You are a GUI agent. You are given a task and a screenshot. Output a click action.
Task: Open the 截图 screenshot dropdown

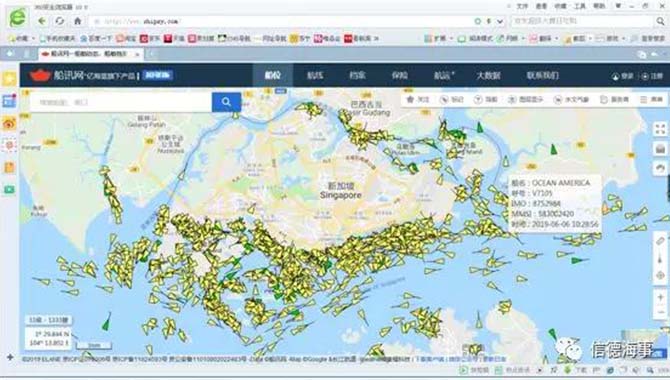[x=578, y=38]
